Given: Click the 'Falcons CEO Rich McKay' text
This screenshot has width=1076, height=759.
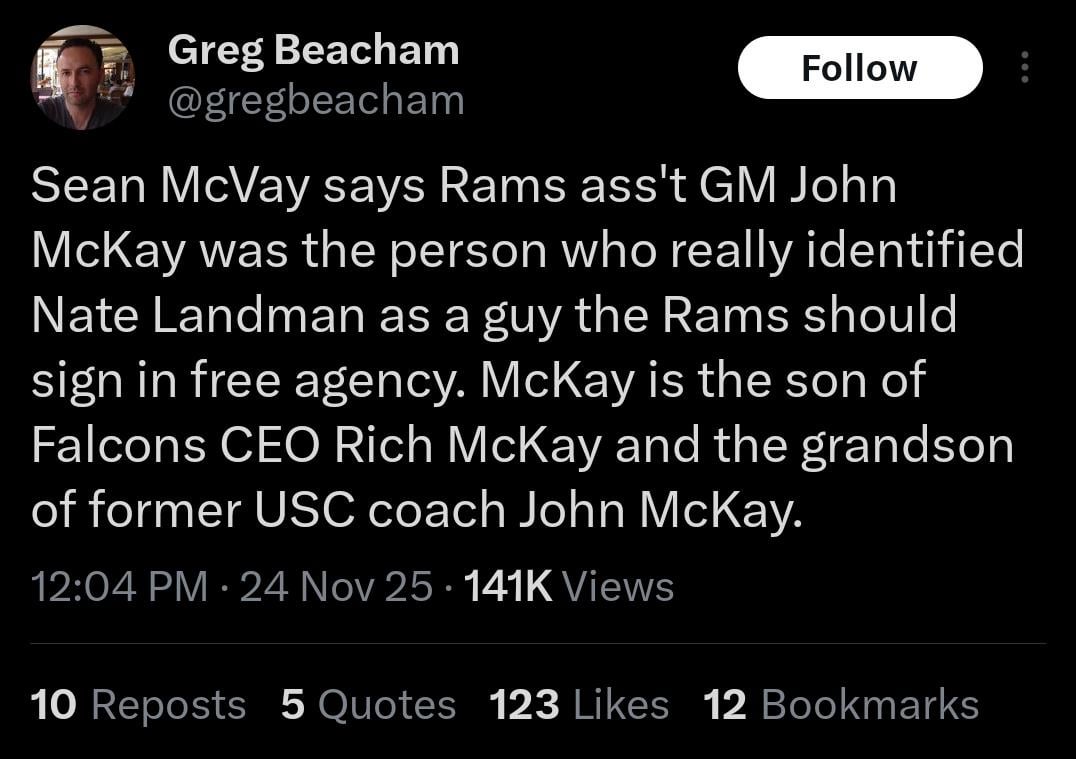Looking at the screenshot, I should coord(317,446).
